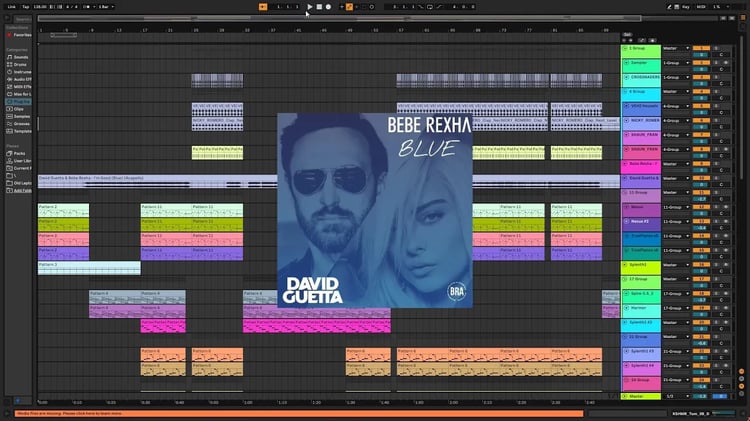Deactivate the Sampler track activator
This screenshot has height=421, width=750.
pos(701,63)
